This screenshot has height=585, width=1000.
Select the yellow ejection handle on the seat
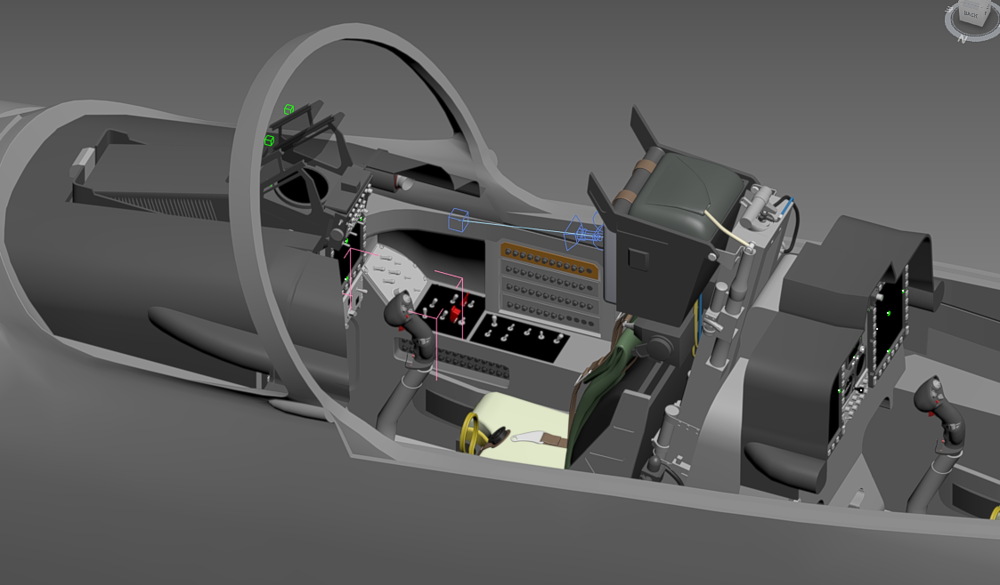(469, 433)
